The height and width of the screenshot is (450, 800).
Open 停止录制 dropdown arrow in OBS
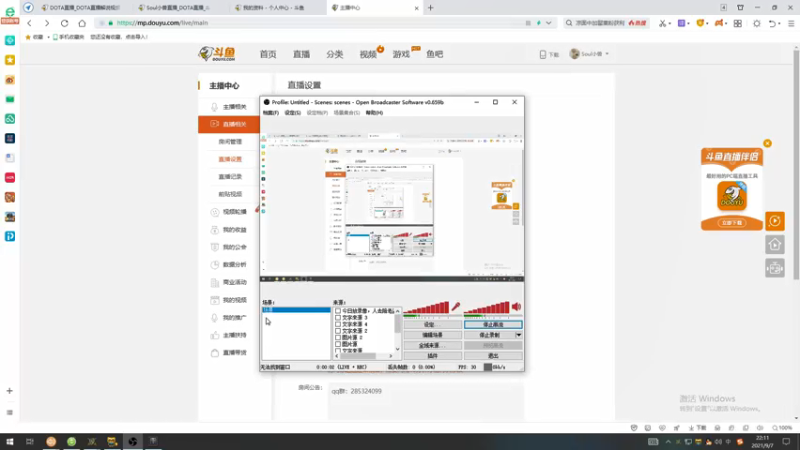(518, 335)
